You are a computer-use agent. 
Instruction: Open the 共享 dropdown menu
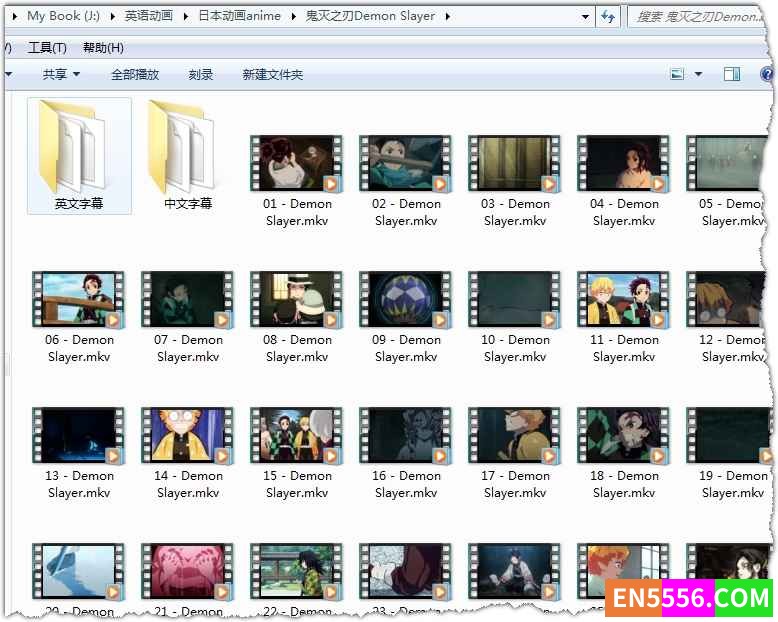point(61,74)
